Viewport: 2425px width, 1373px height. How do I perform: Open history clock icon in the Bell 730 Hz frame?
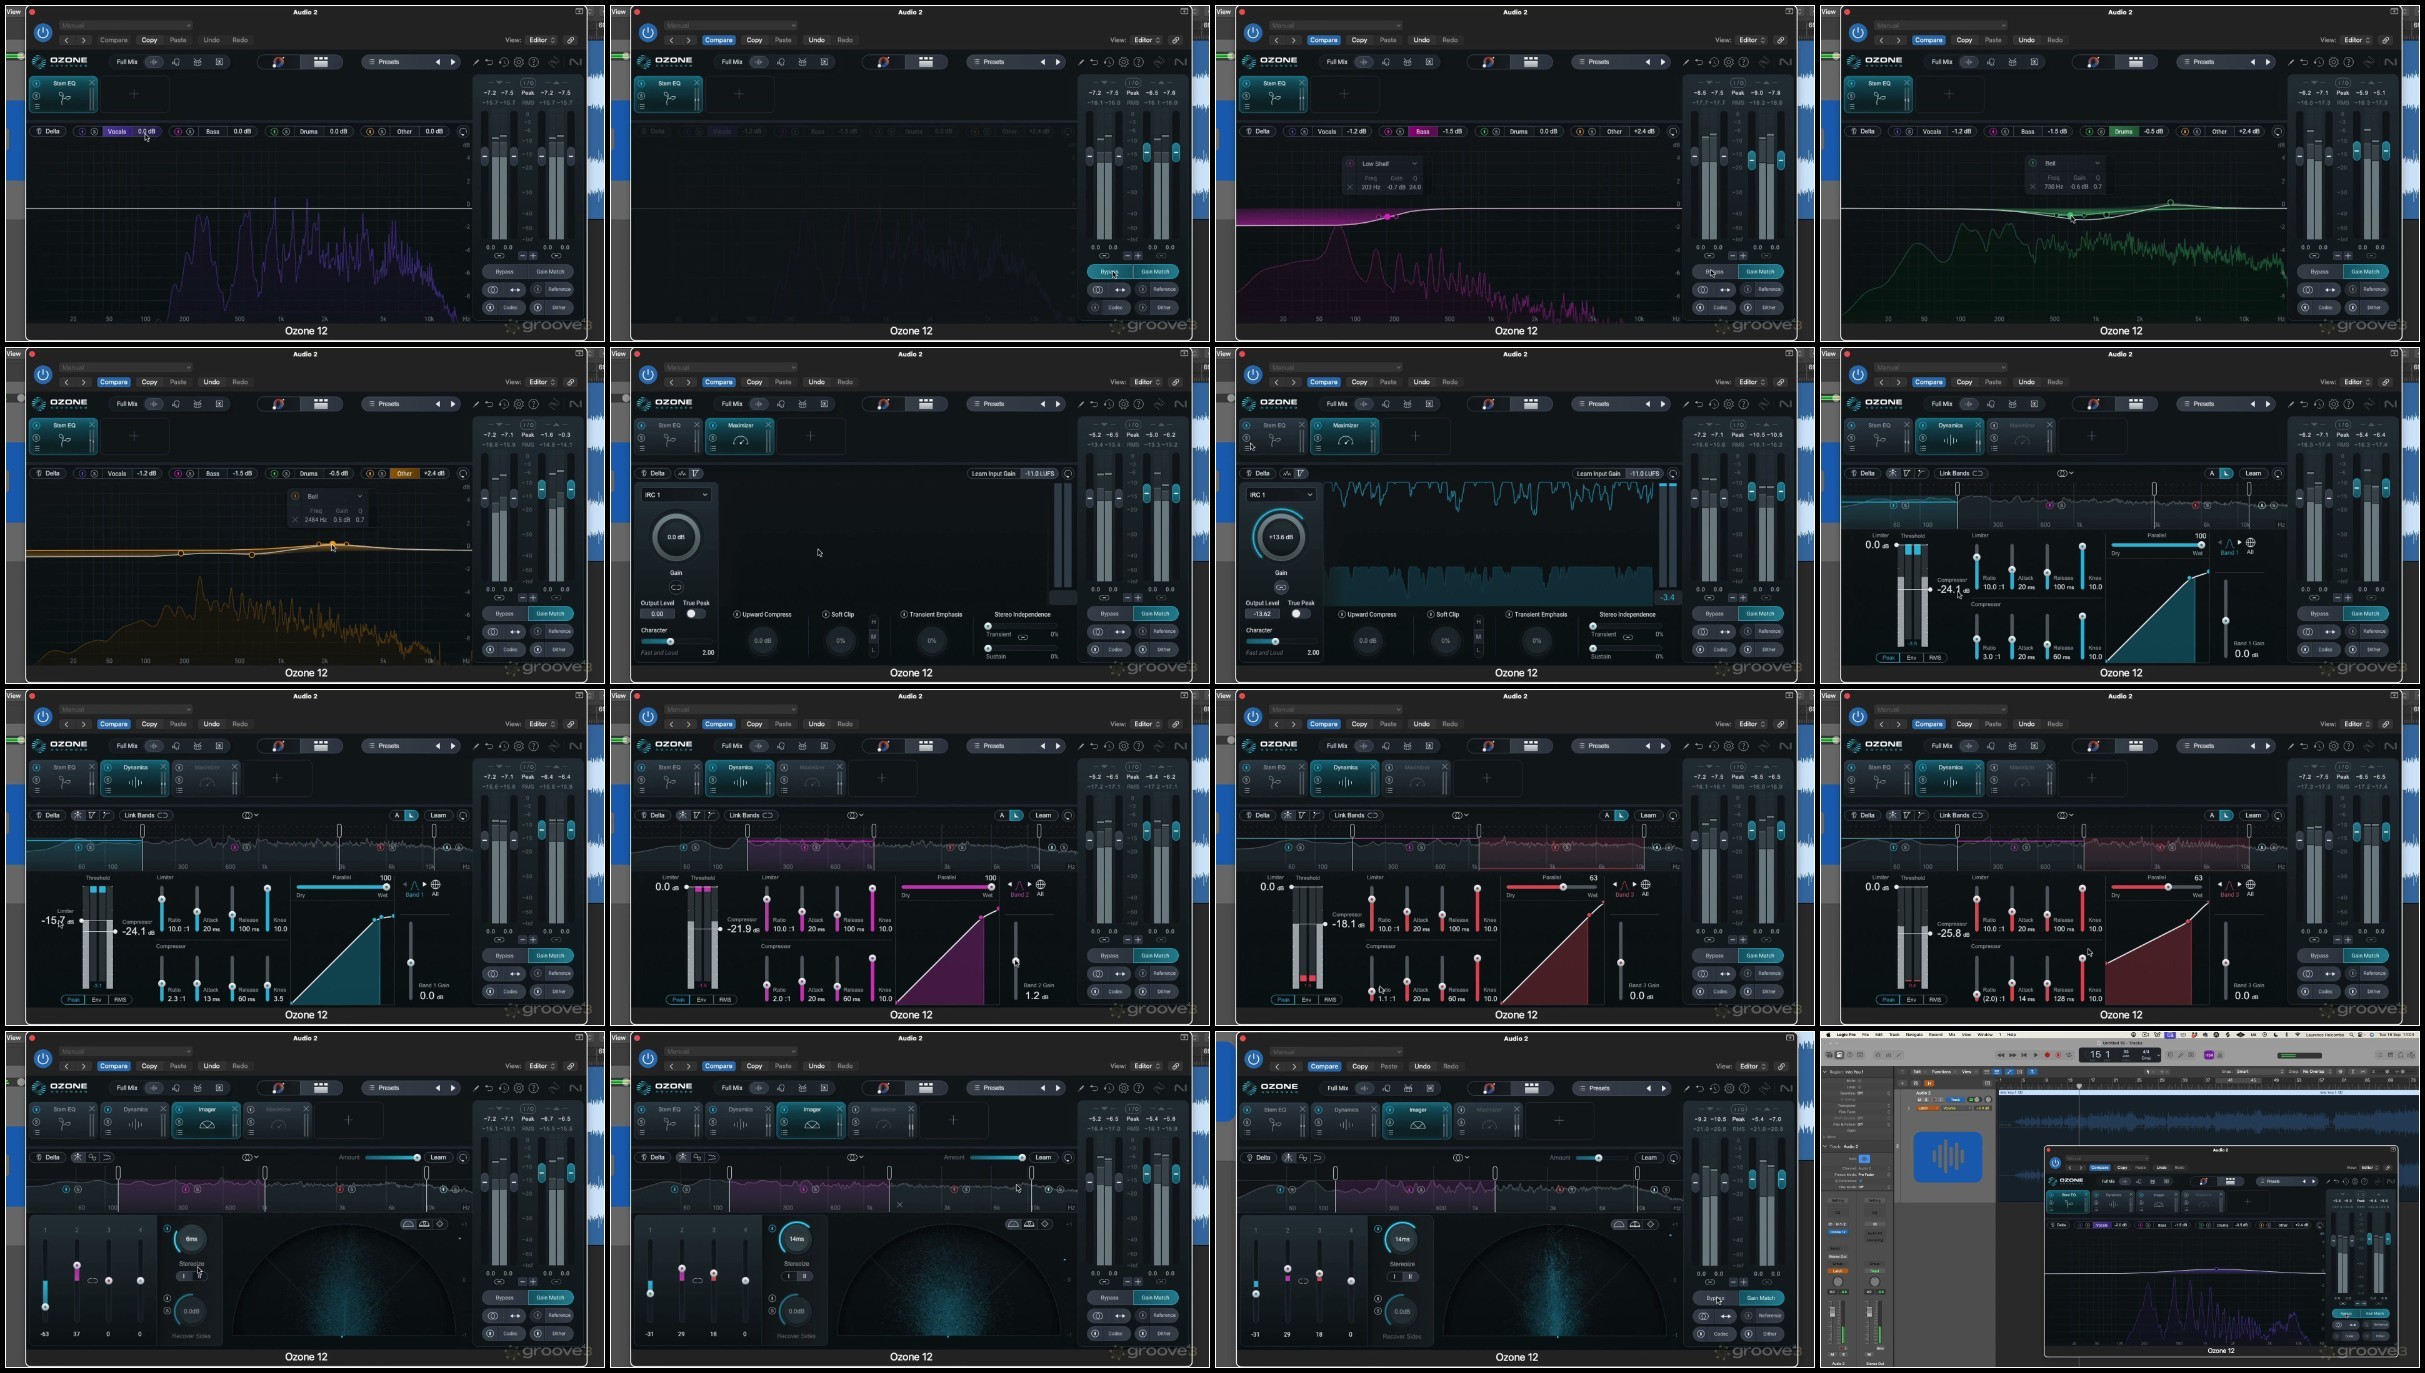[x=2319, y=62]
